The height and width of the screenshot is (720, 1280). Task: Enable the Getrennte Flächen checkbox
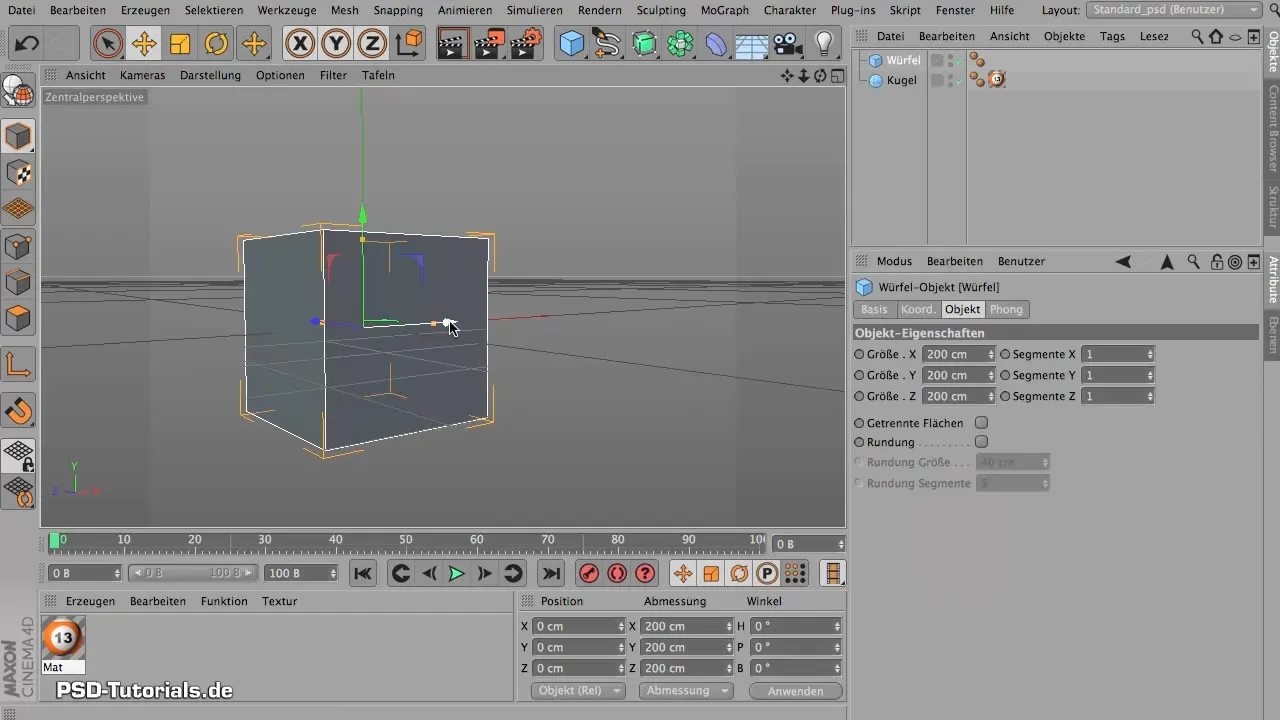point(981,423)
